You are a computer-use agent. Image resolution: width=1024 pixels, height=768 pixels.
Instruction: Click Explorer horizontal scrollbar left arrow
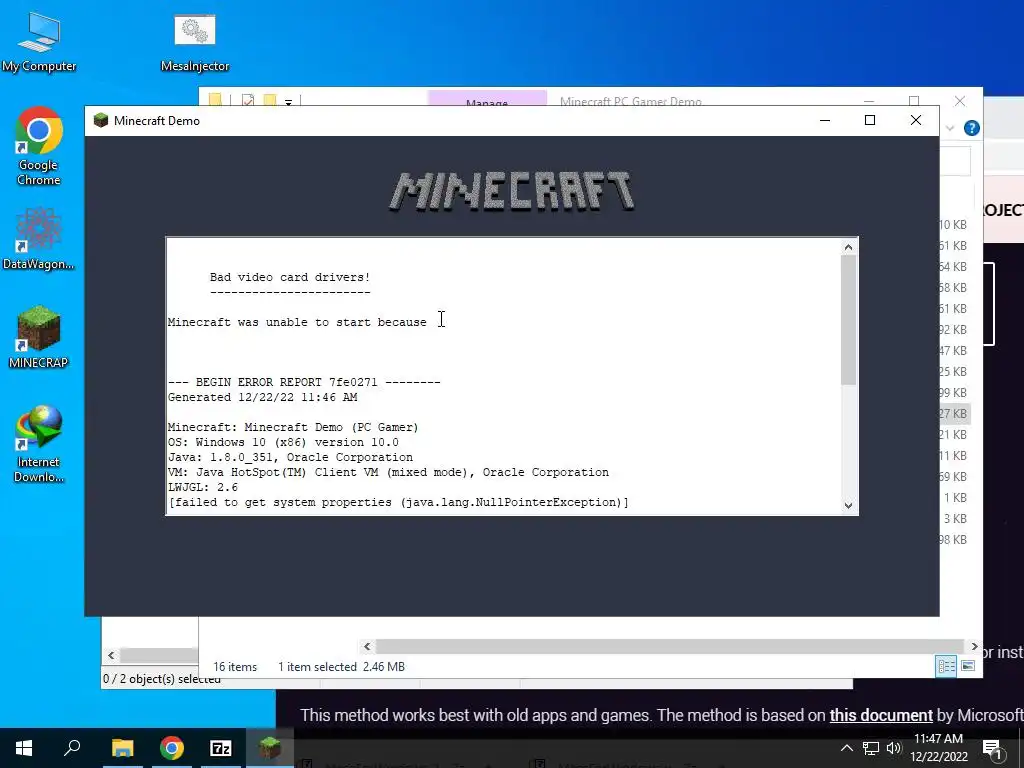coord(367,646)
